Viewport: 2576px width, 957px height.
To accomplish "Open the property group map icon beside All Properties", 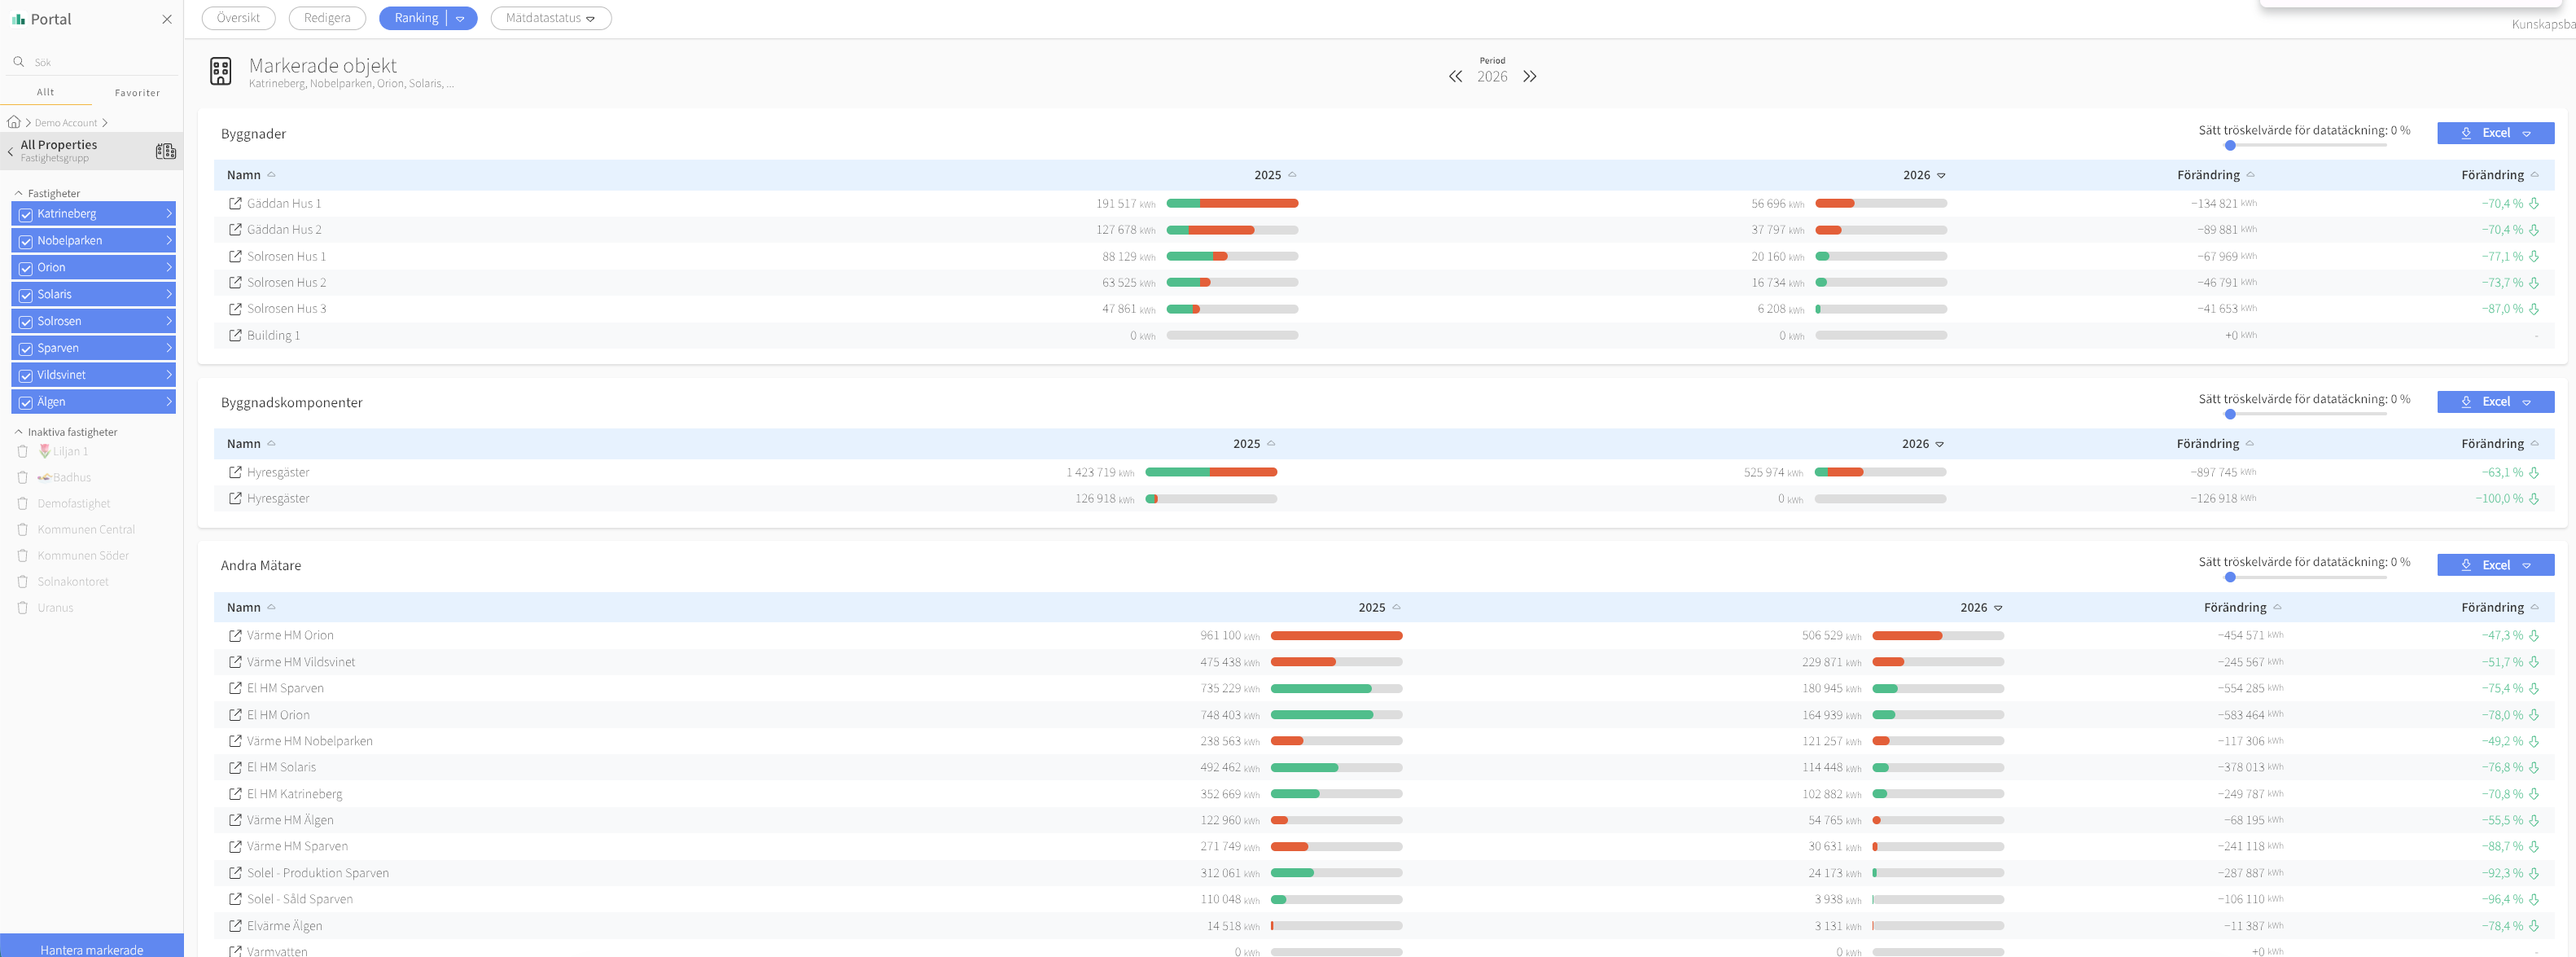I will click(166, 151).
